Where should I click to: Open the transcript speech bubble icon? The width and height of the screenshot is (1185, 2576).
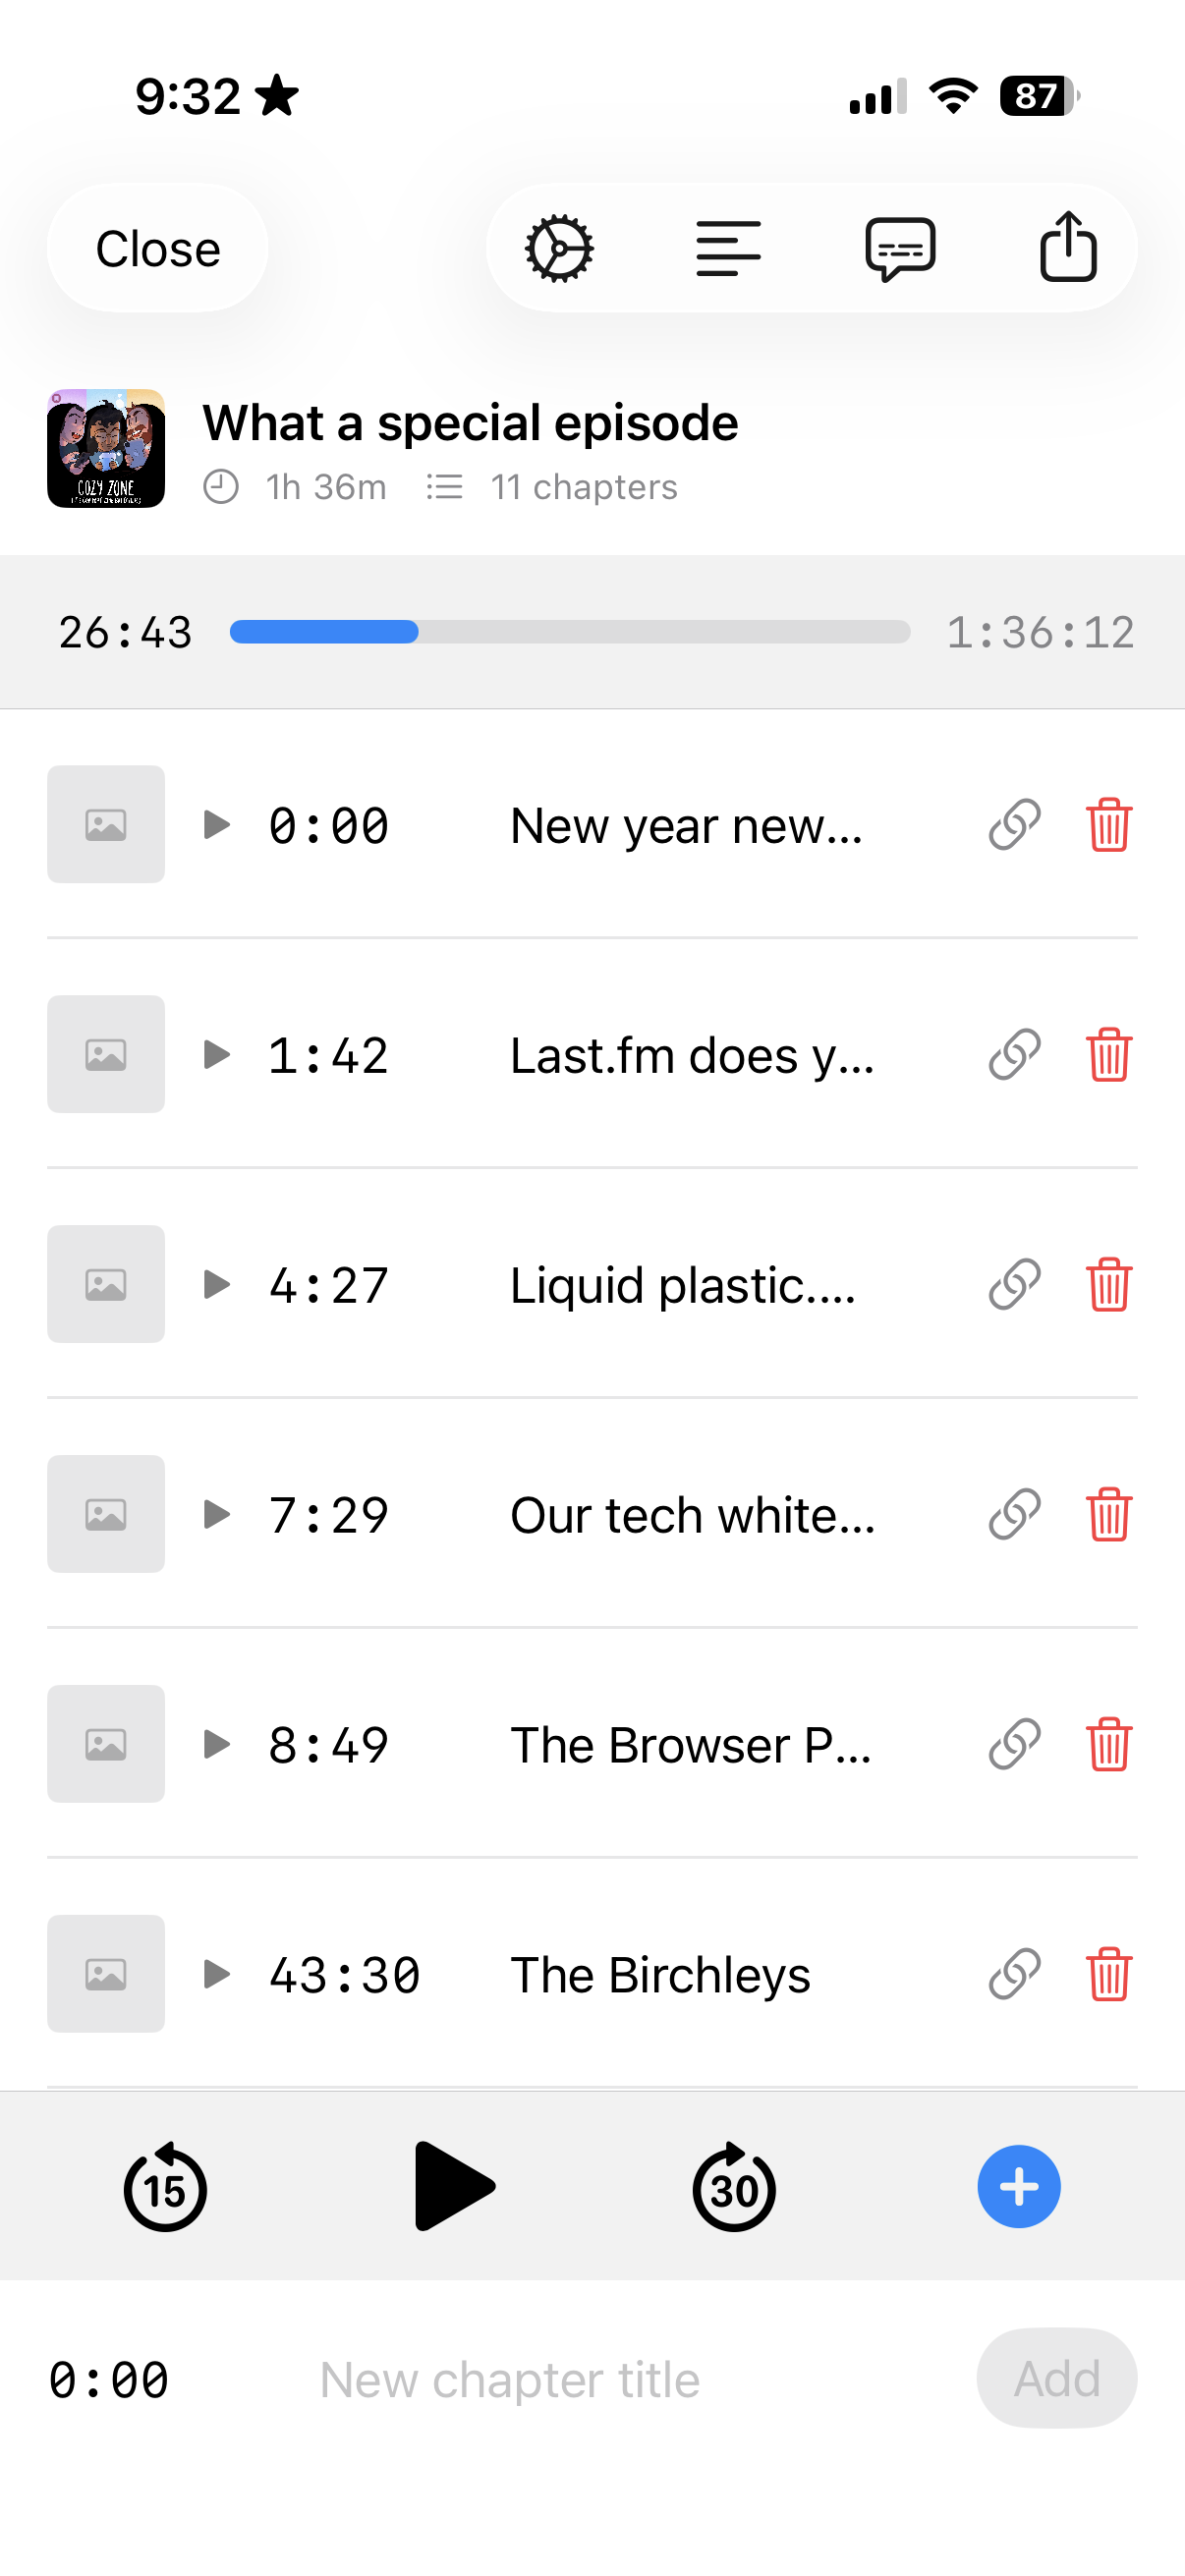(900, 248)
